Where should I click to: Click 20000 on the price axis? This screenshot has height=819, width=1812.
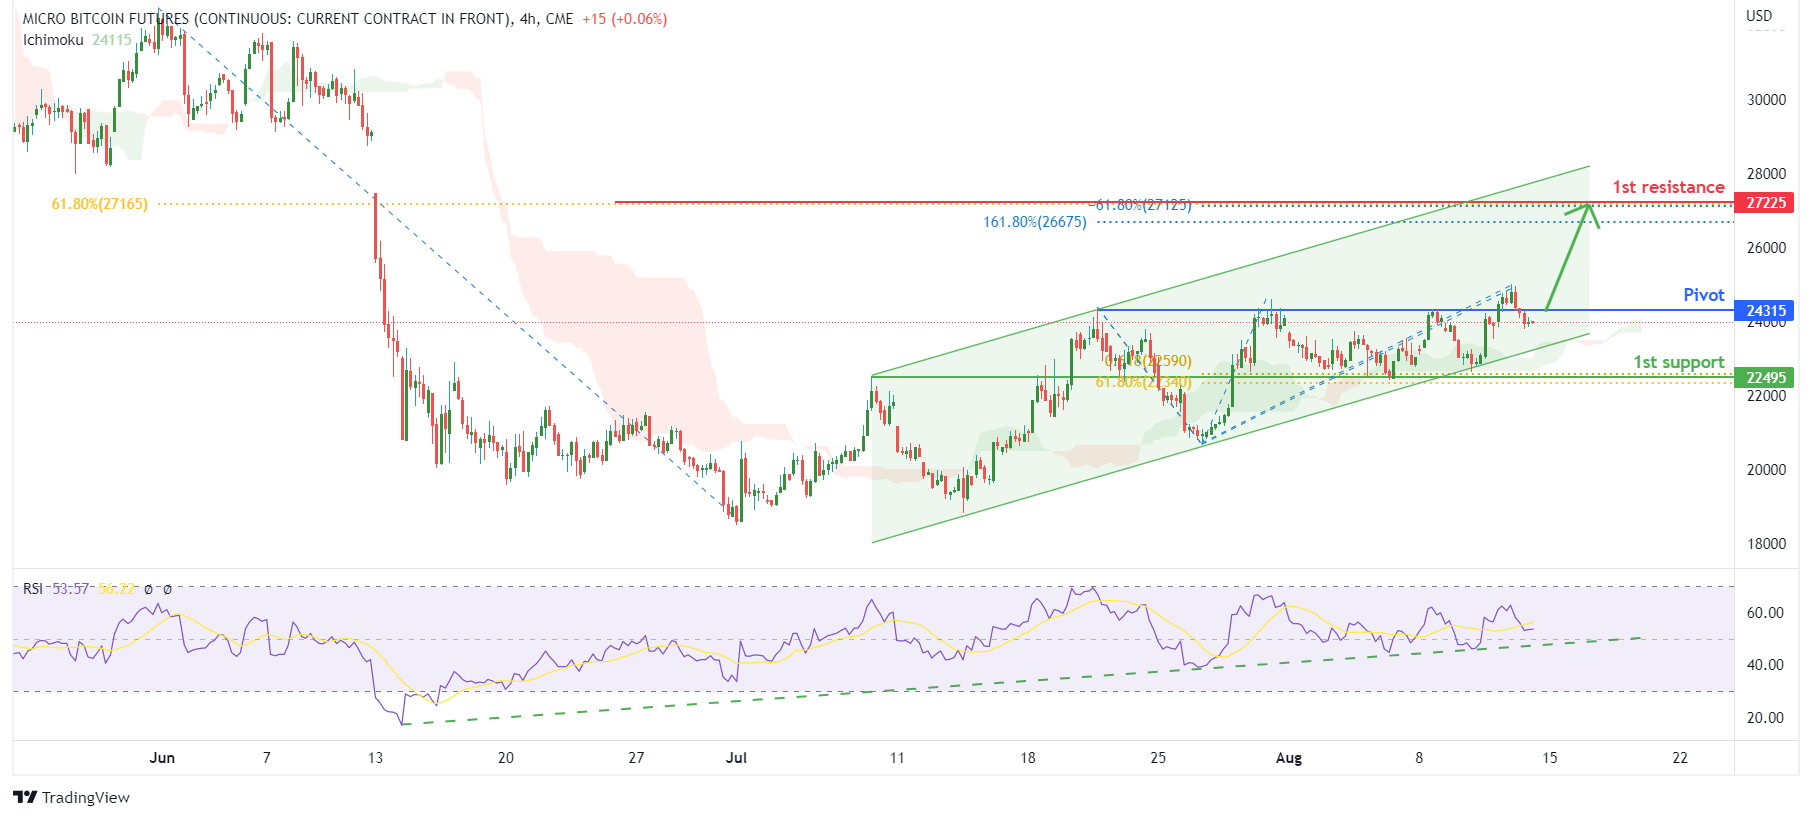[1766, 470]
